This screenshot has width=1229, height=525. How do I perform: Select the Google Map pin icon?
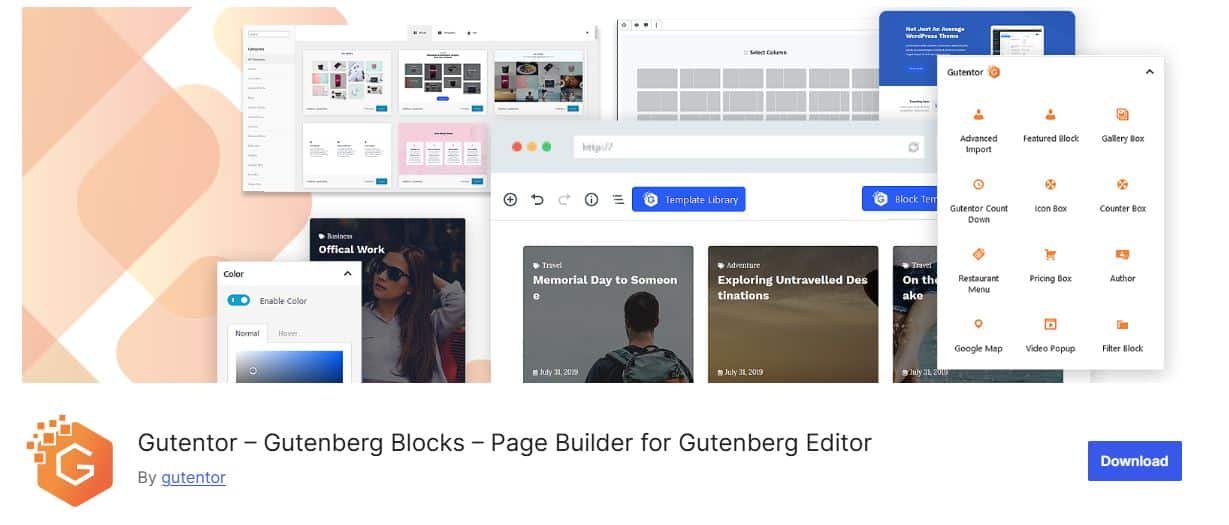click(x=978, y=324)
